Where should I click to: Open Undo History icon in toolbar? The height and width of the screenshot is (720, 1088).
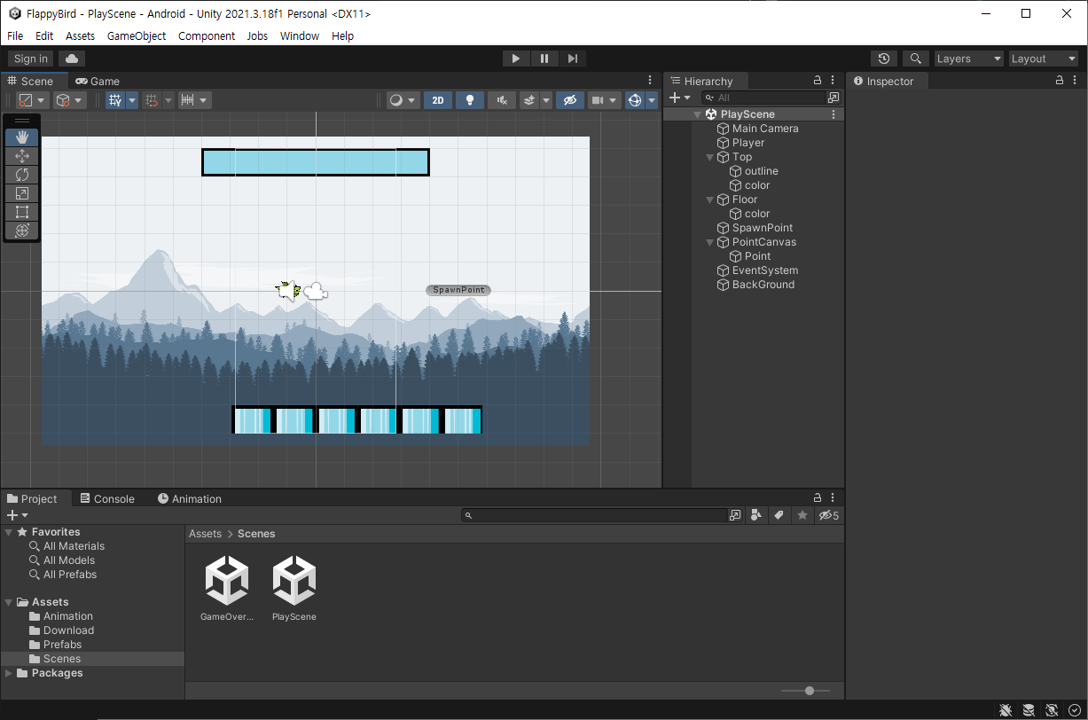coord(883,59)
